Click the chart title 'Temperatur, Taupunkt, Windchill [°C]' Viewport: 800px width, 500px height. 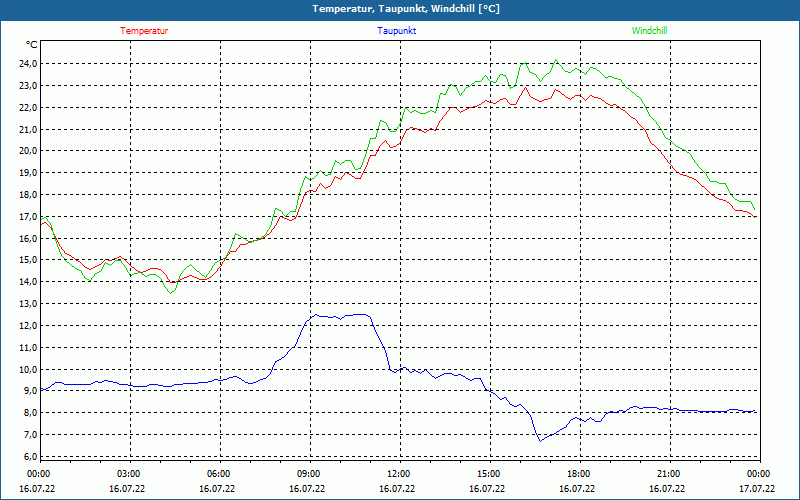406,9
